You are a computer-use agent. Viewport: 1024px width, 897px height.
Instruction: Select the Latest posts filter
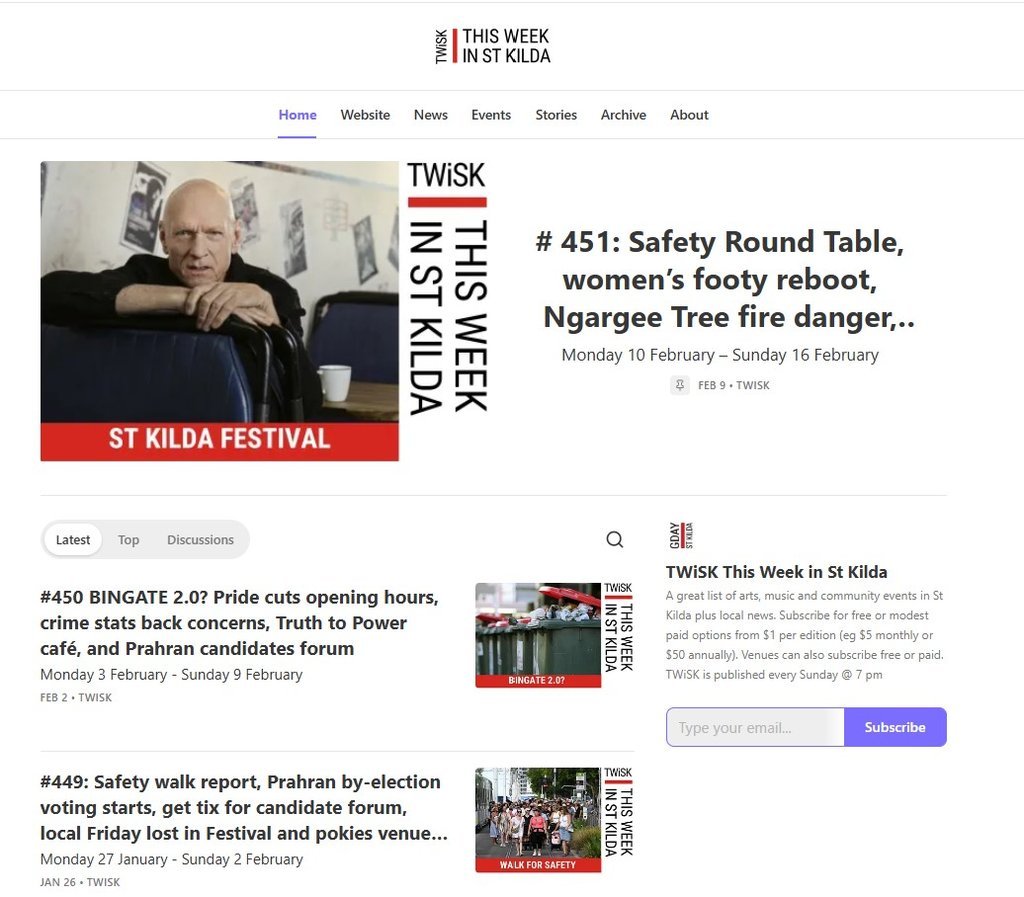tap(72, 540)
